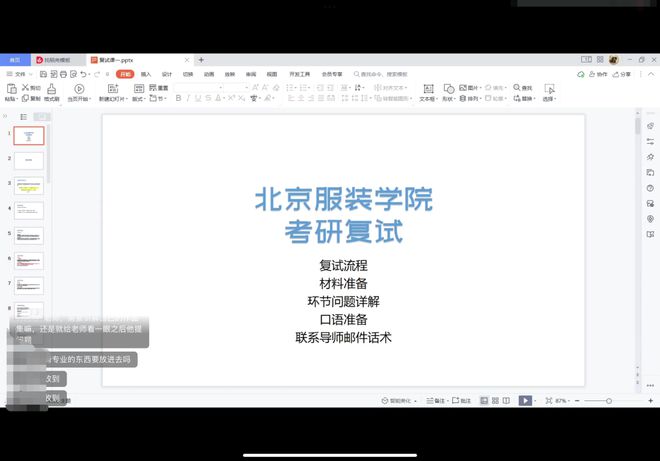Expand the slideshow play dropdown arrow

[535, 400]
